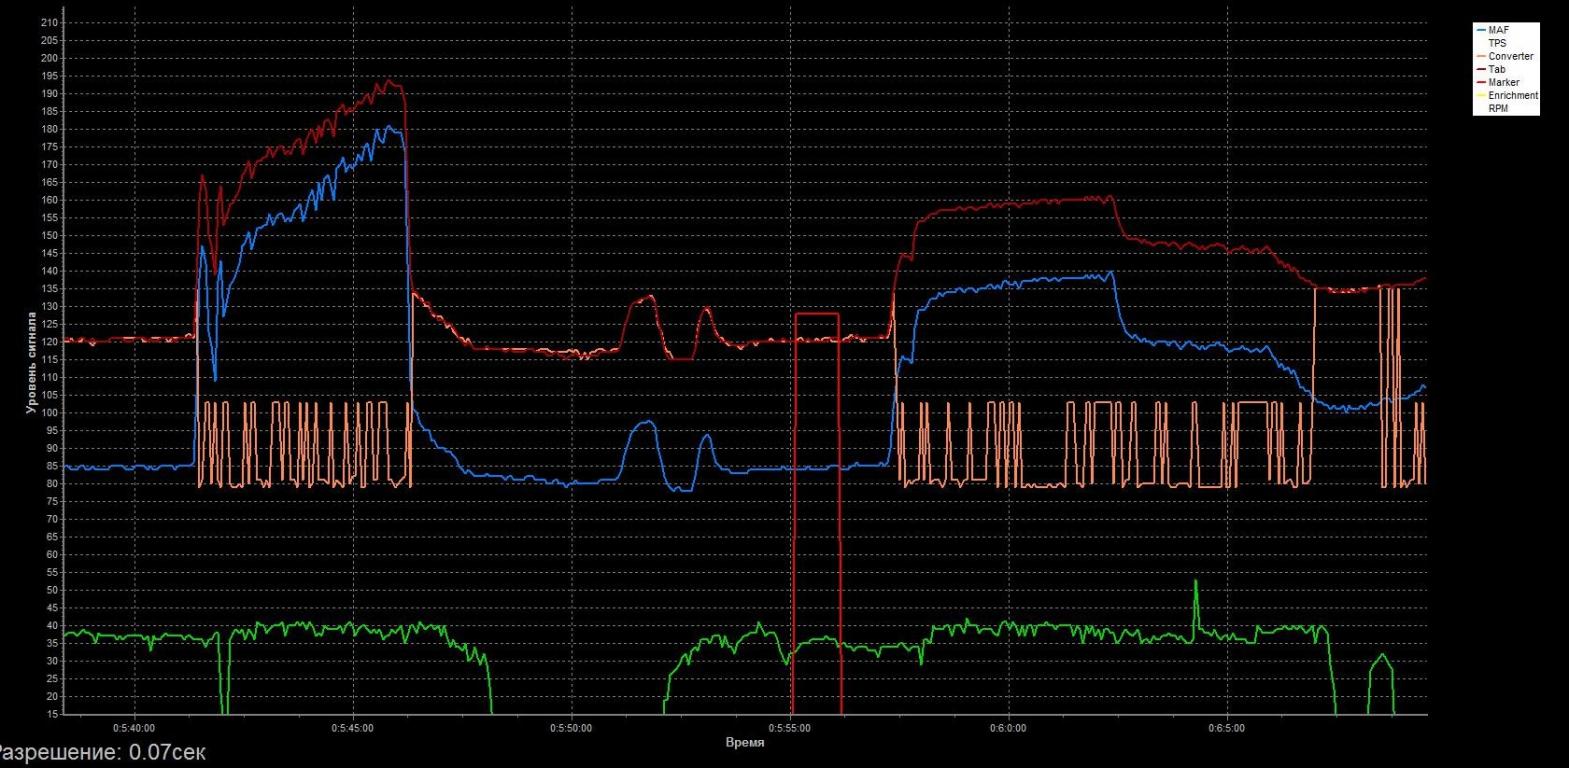Click the 0:5:40:00 time axis label

point(134,728)
